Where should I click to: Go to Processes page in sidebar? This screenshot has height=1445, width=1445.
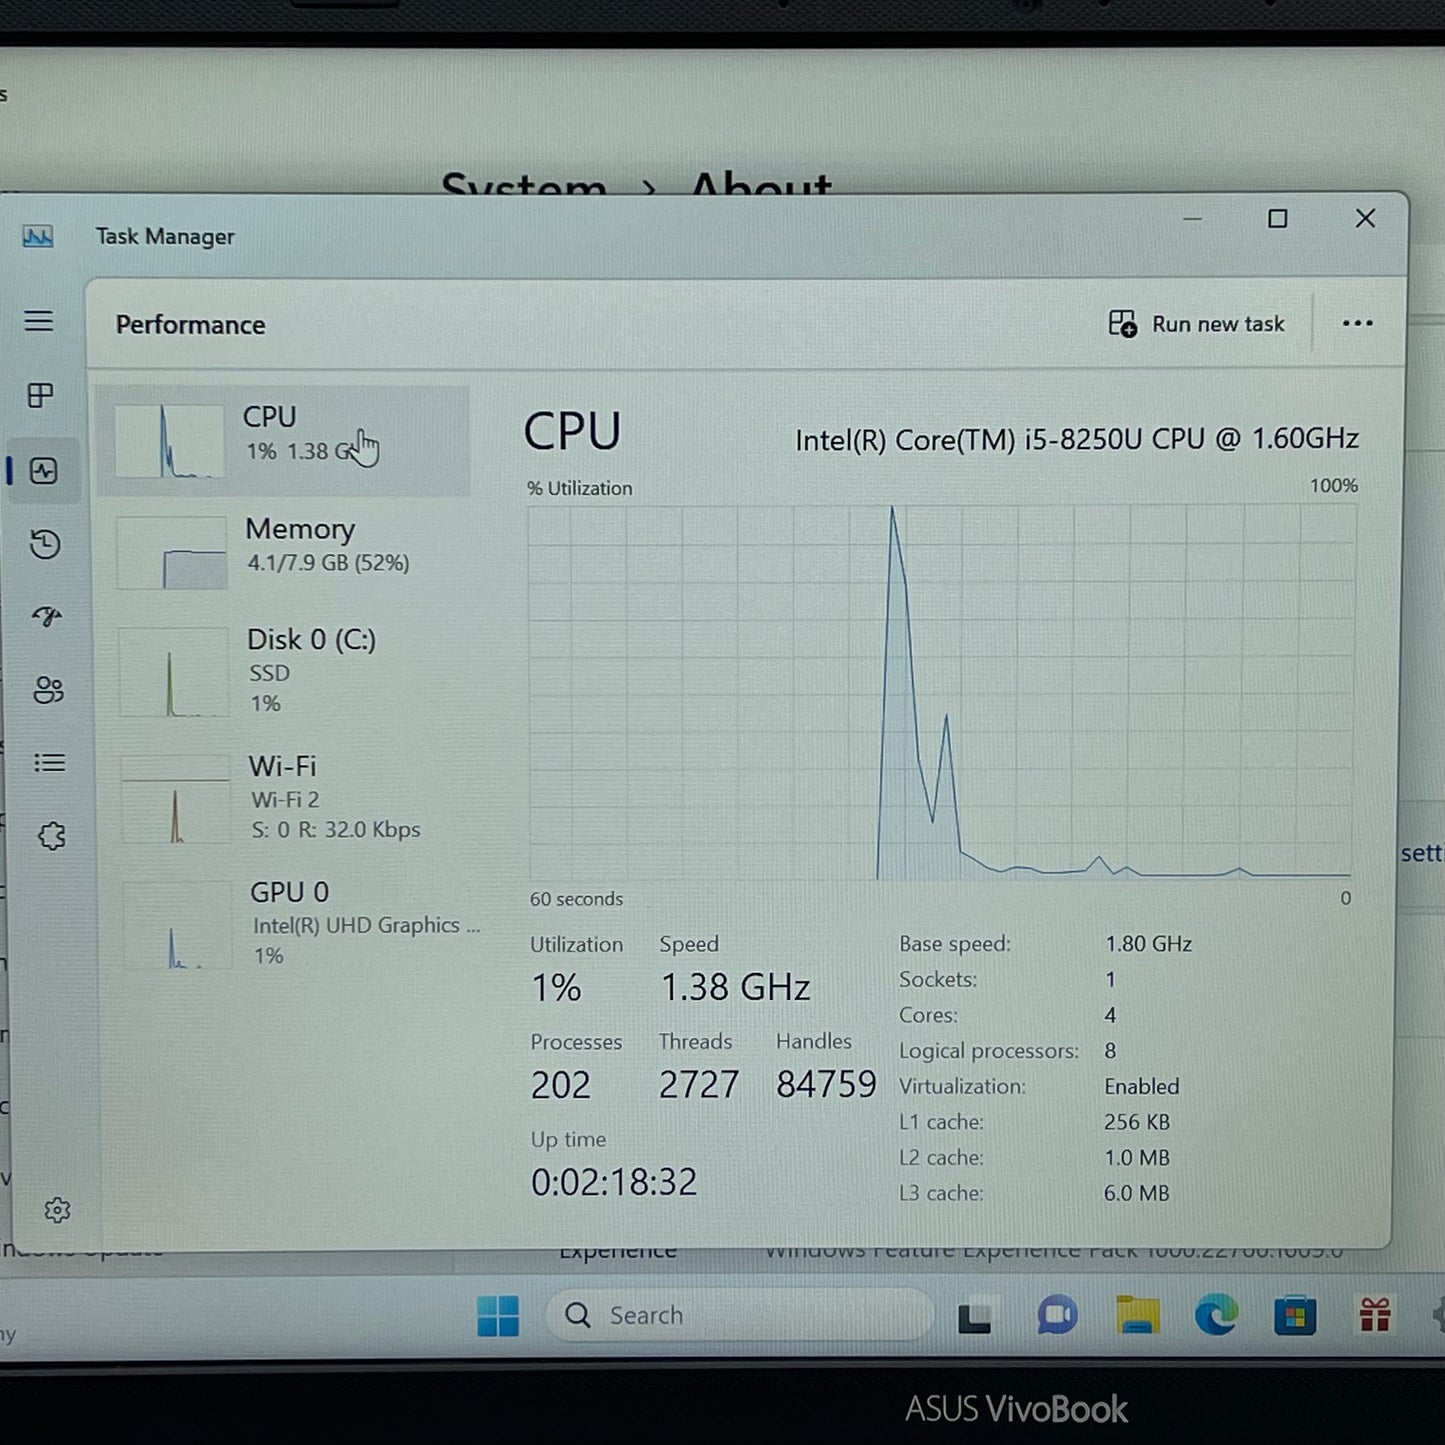[40, 396]
